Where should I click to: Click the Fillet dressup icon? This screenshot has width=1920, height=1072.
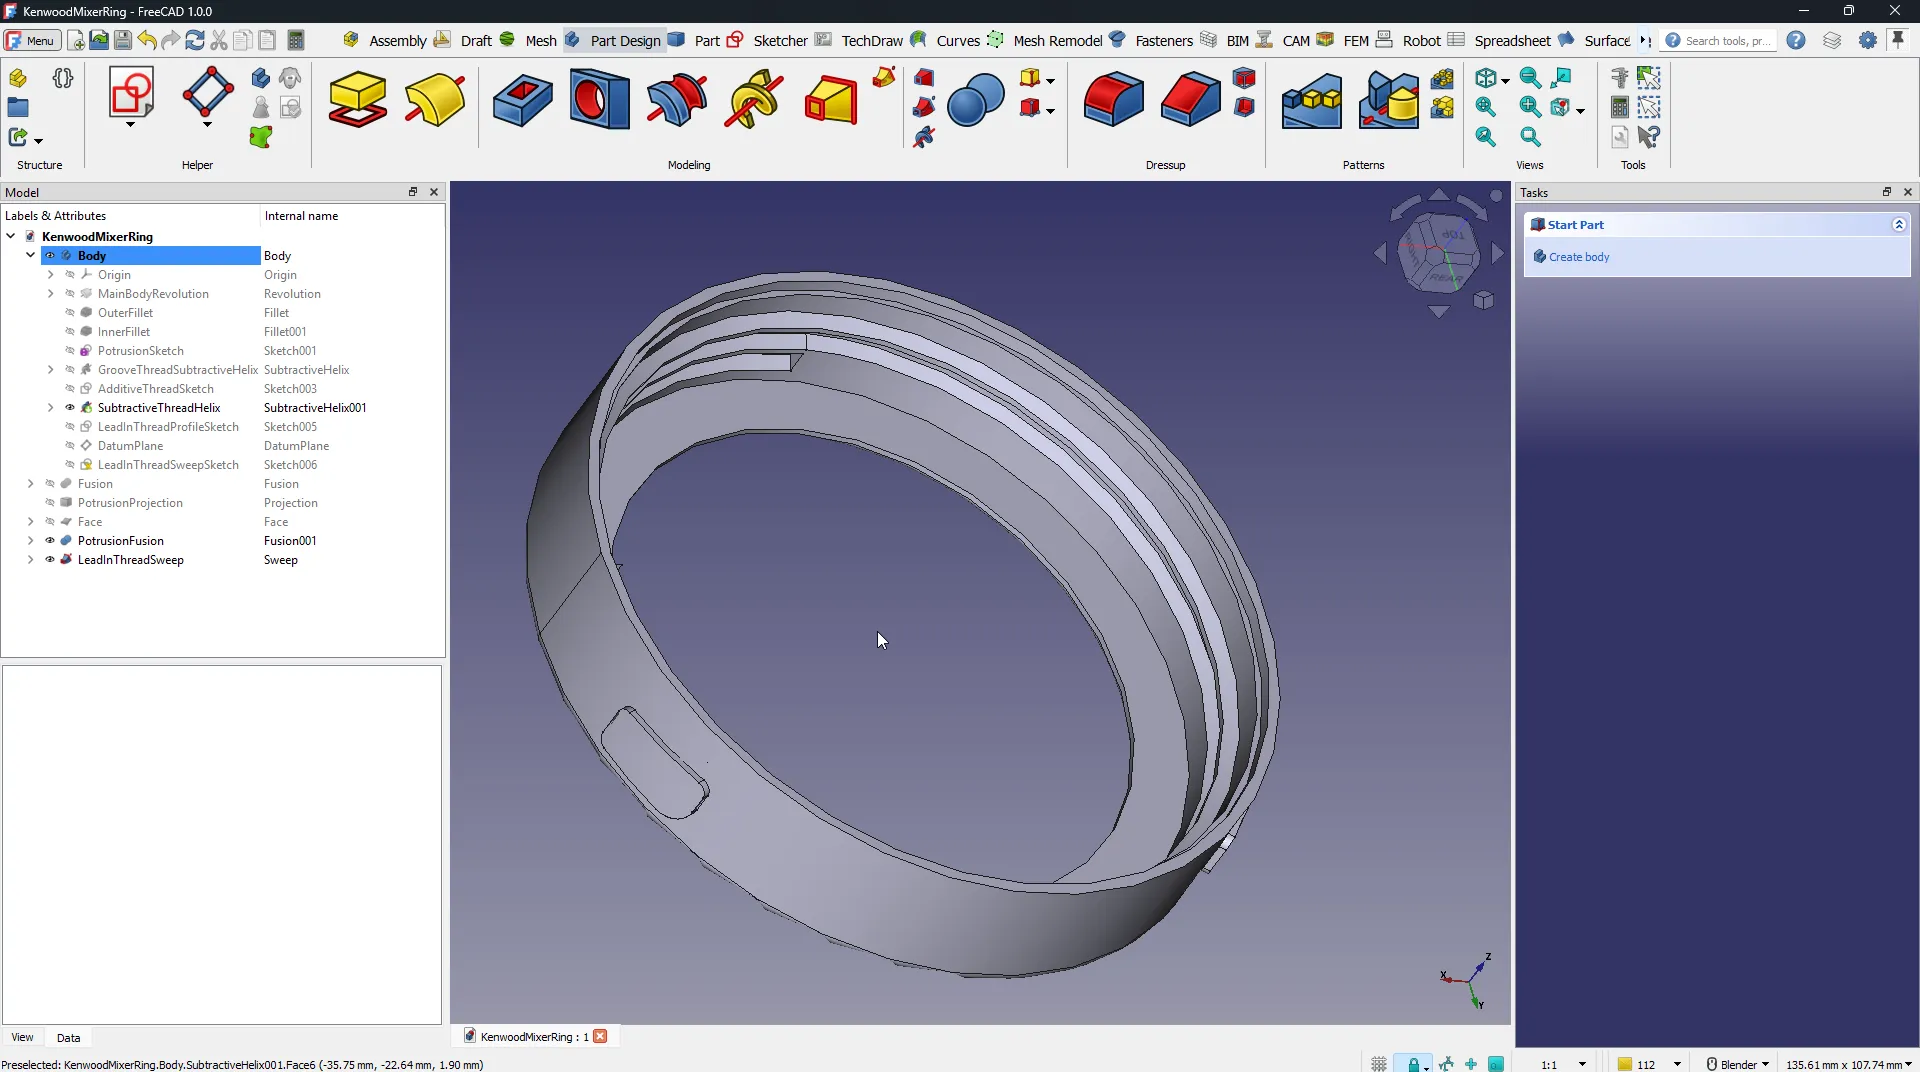coord(1113,100)
